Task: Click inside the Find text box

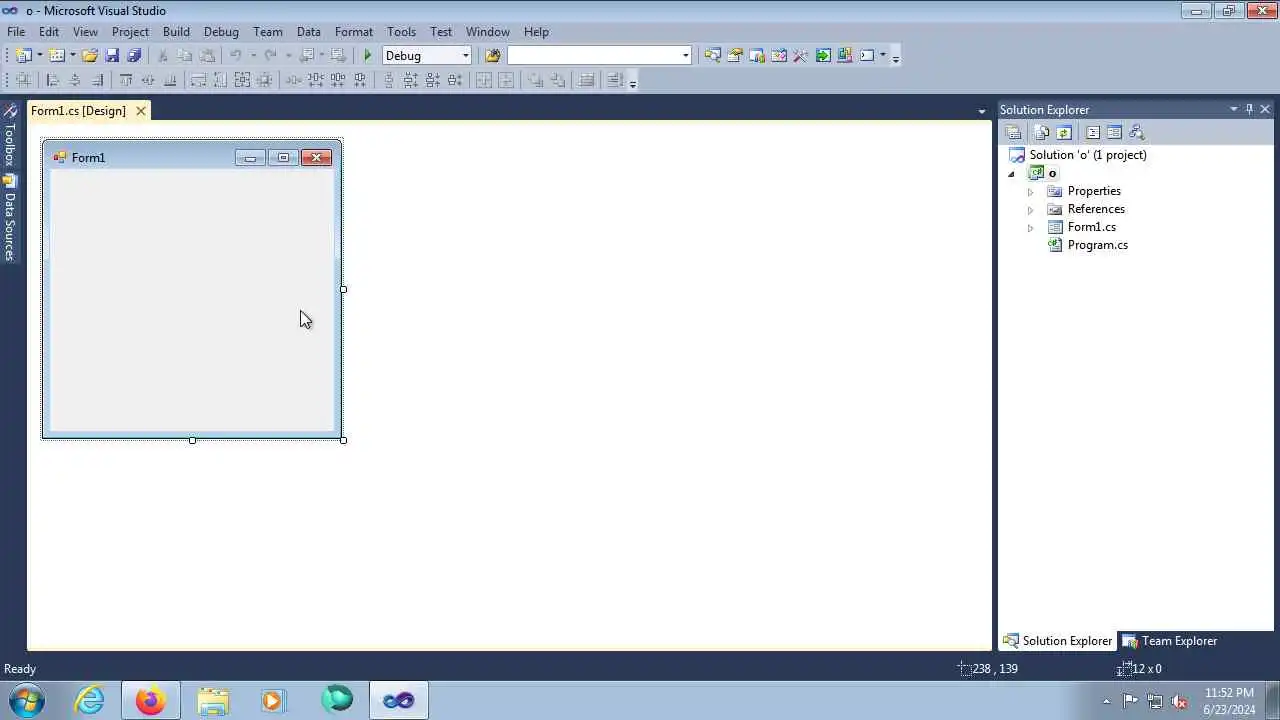Action: [x=594, y=56]
